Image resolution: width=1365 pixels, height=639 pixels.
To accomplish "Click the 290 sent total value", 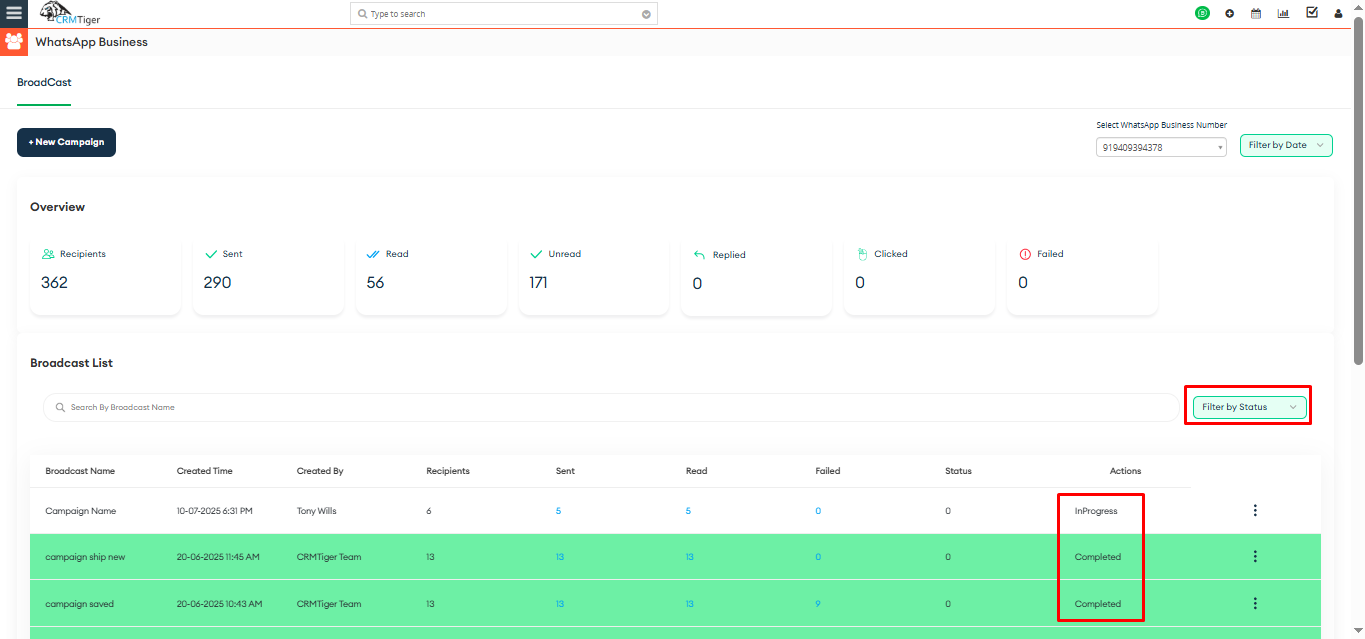I will tap(217, 283).
